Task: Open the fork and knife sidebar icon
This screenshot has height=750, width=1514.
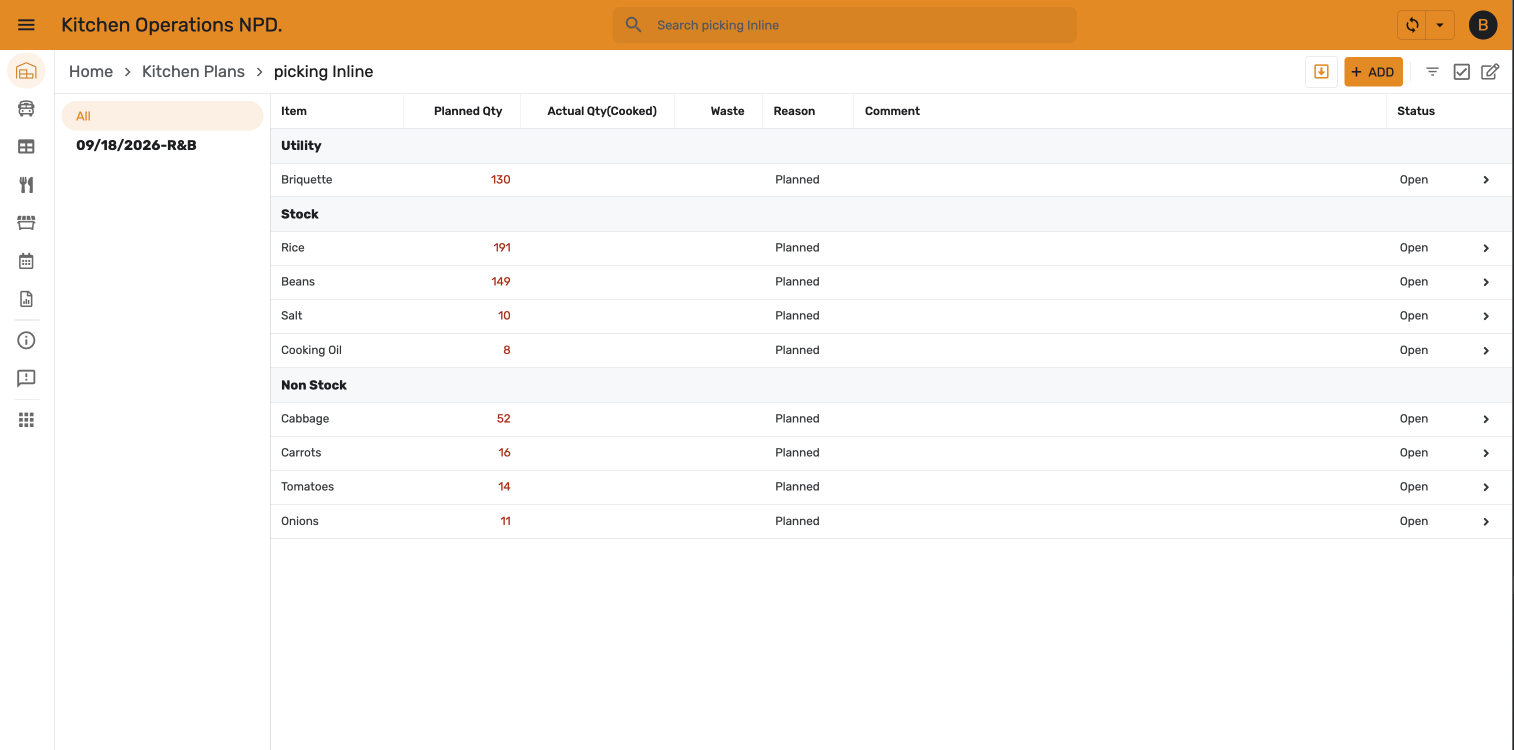Action: [x=26, y=185]
